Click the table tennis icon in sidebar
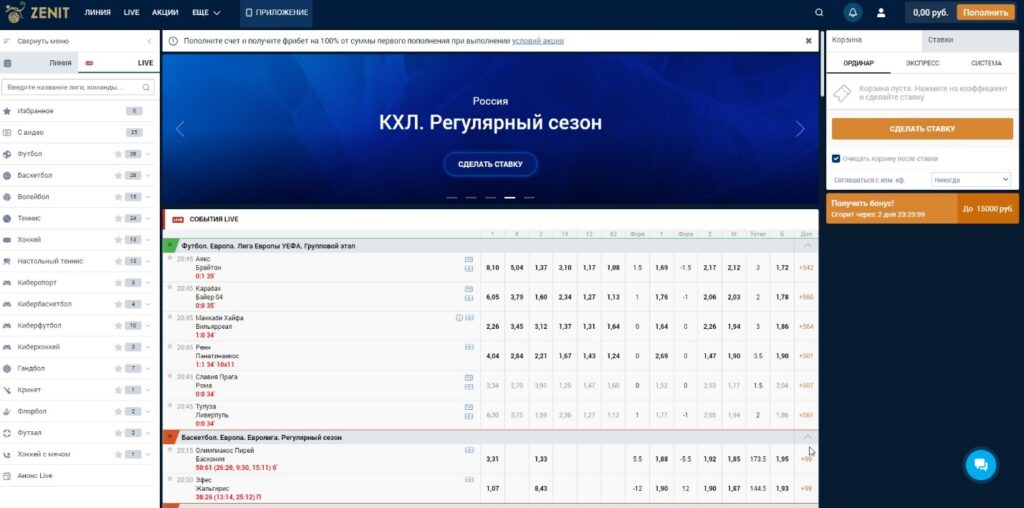Viewport: 1024px width, 508px height. pos(7,261)
